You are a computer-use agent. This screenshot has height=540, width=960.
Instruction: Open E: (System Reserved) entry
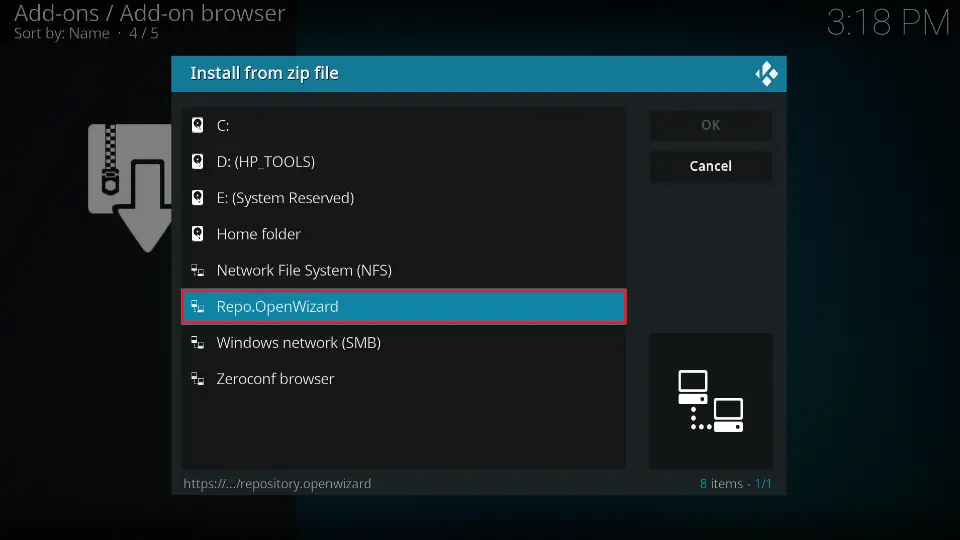(403, 198)
